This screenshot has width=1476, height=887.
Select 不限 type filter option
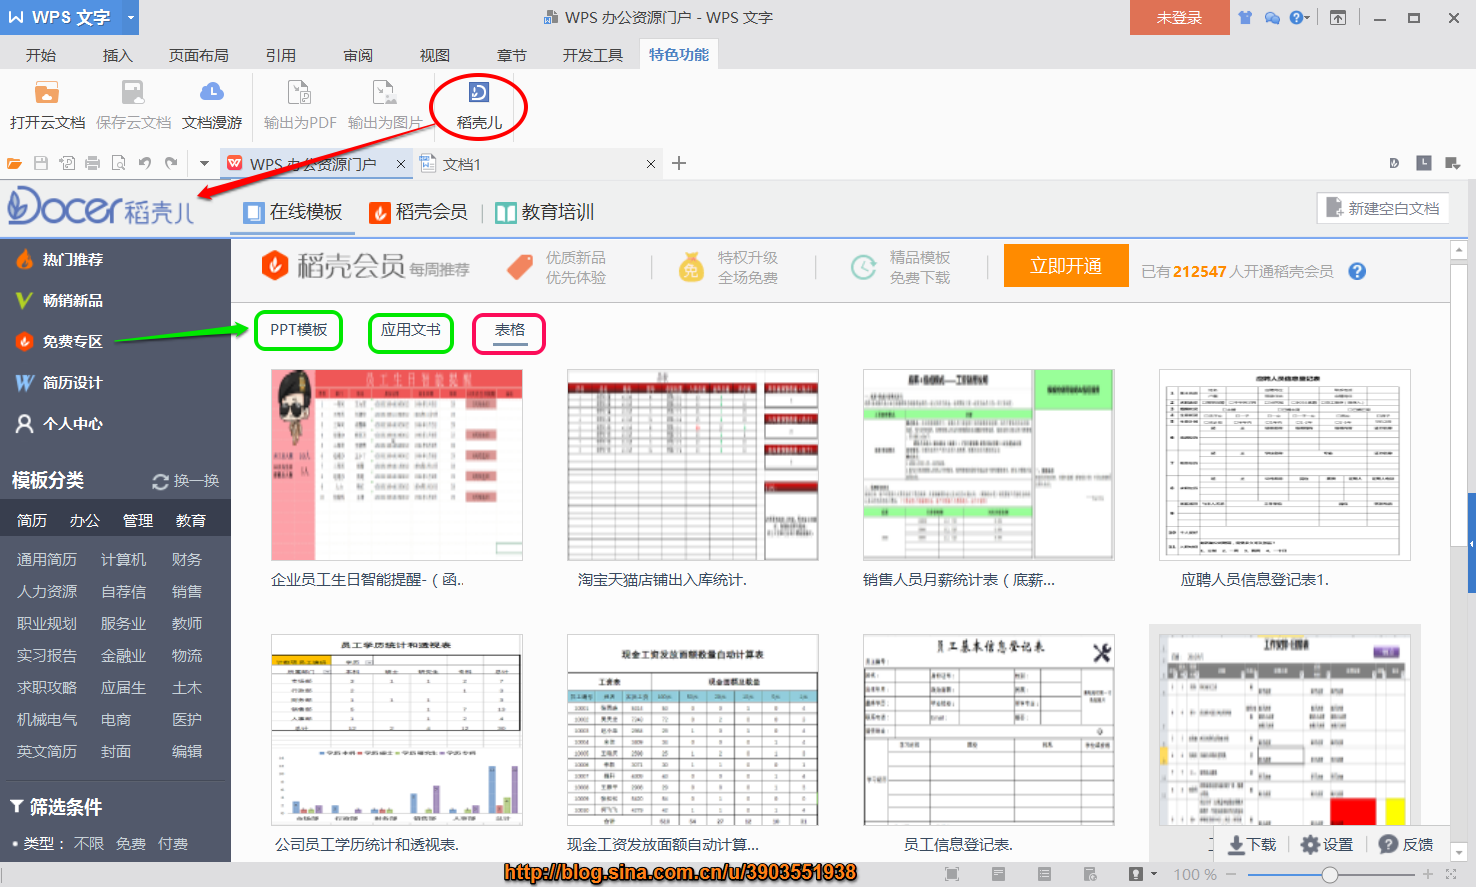89,844
